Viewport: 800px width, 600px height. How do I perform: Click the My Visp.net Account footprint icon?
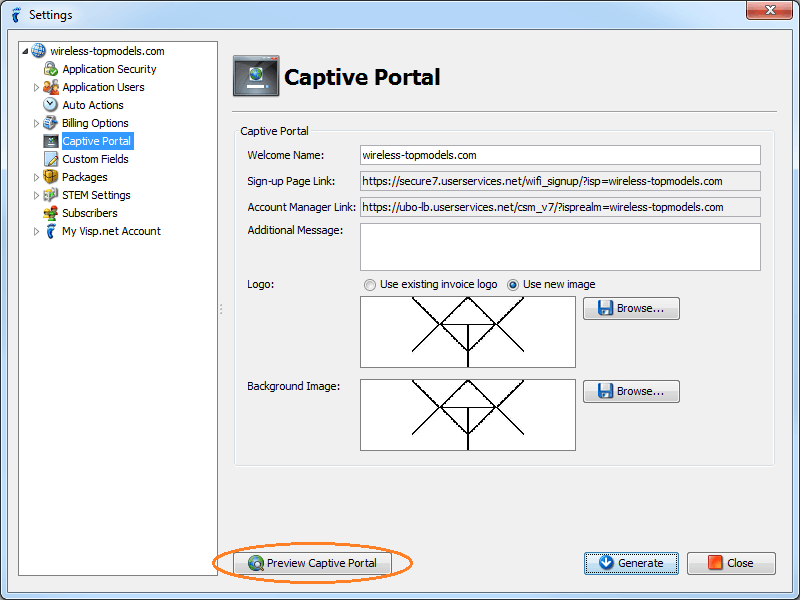click(51, 231)
